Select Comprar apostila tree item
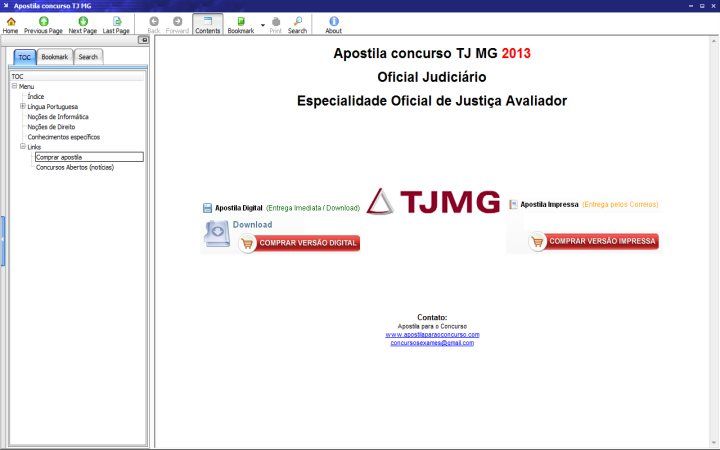This screenshot has width=720, height=450. (89, 157)
